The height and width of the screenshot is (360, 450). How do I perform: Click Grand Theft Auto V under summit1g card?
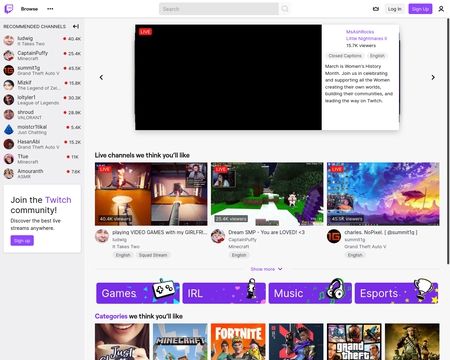[365, 247]
